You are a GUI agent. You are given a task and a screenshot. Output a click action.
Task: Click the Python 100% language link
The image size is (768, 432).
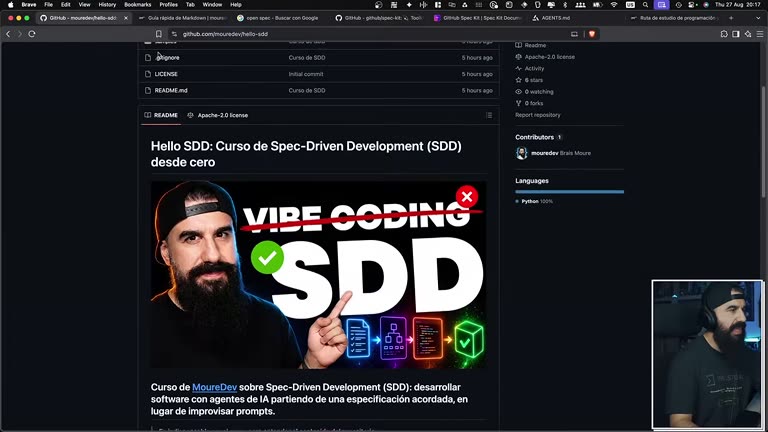[x=537, y=201]
